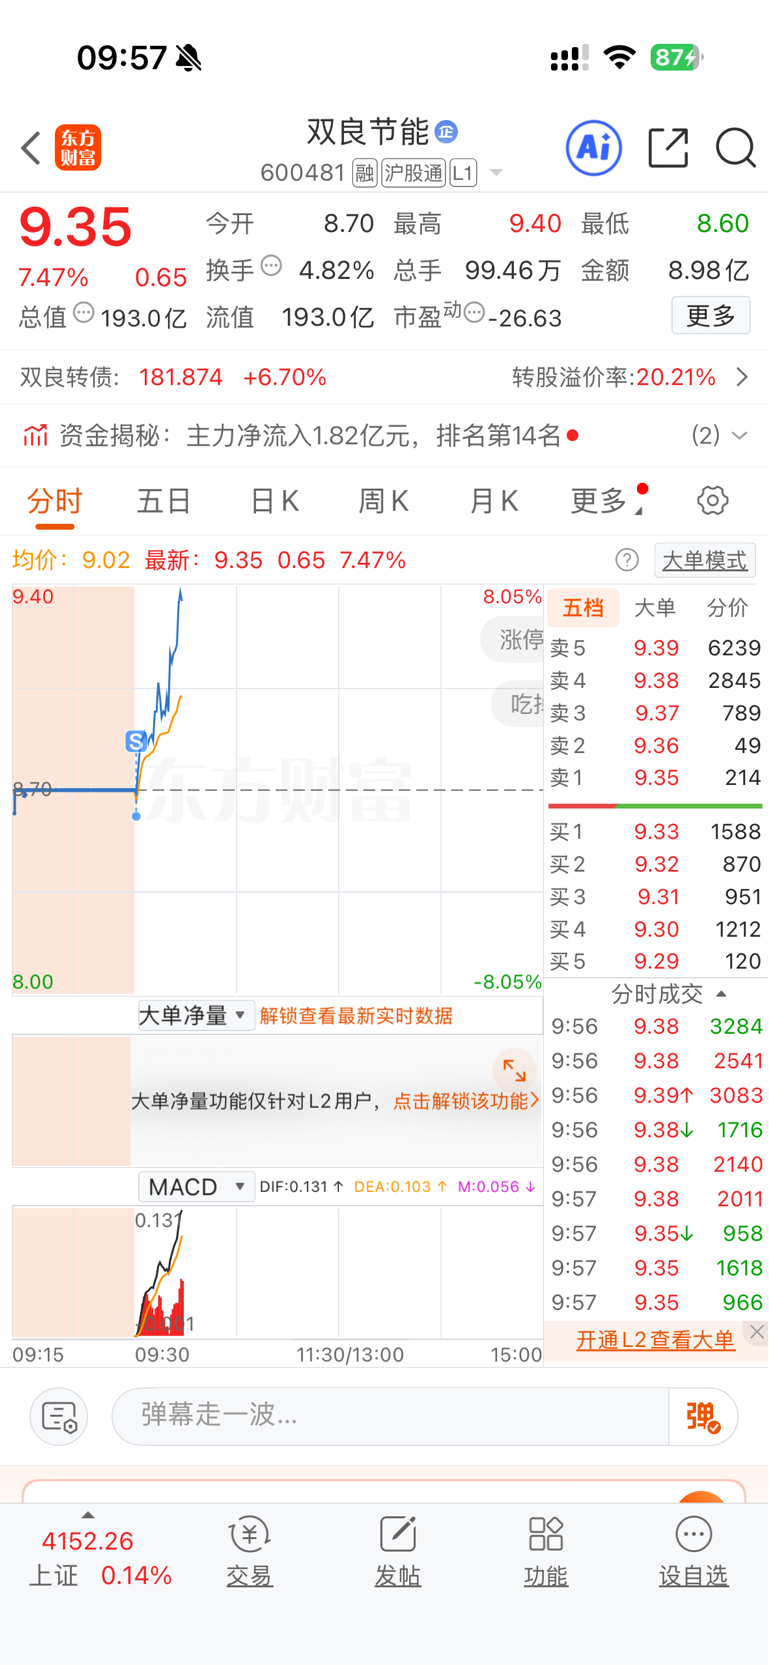Click 开通L2查看大单 link
Viewport: 769px width, 1665px height.
[x=655, y=1340]
